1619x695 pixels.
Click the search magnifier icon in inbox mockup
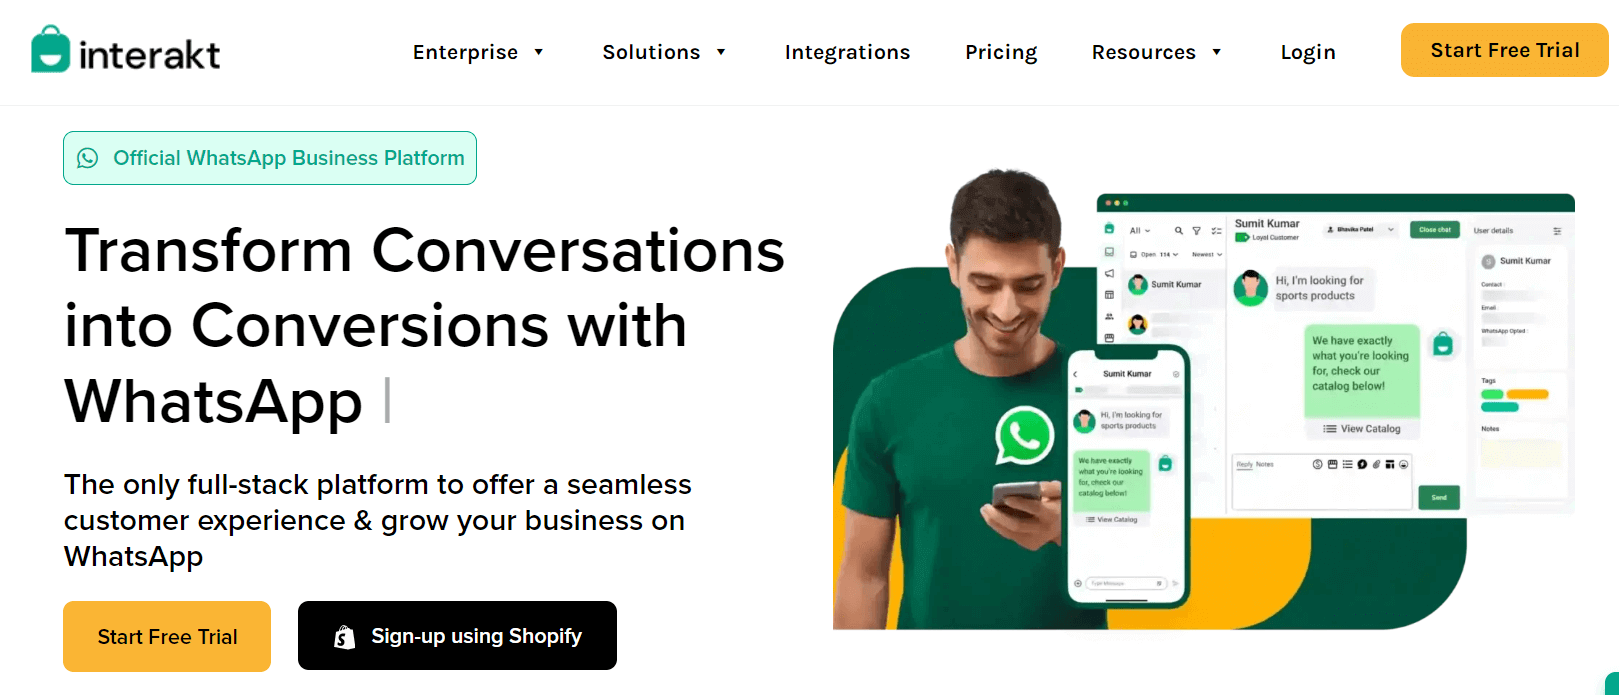point(1179,231)
